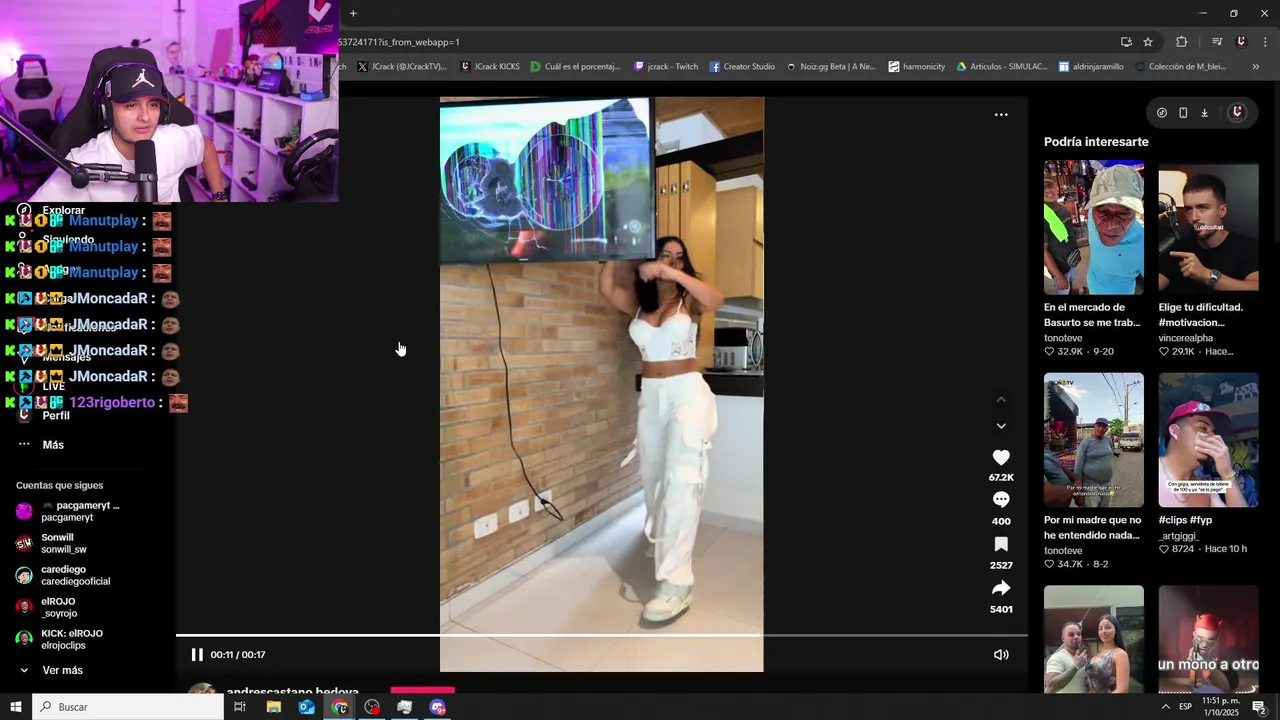Go to the next video with the down chevron
1280x720 pixels.
coord(1001,426)
